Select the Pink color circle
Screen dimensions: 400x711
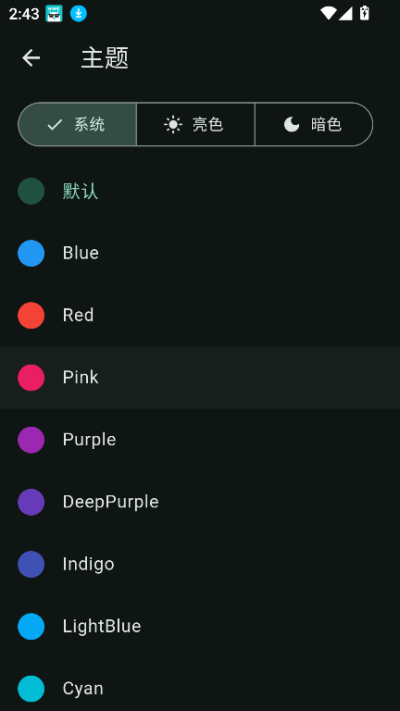click(x=31, y=378)
